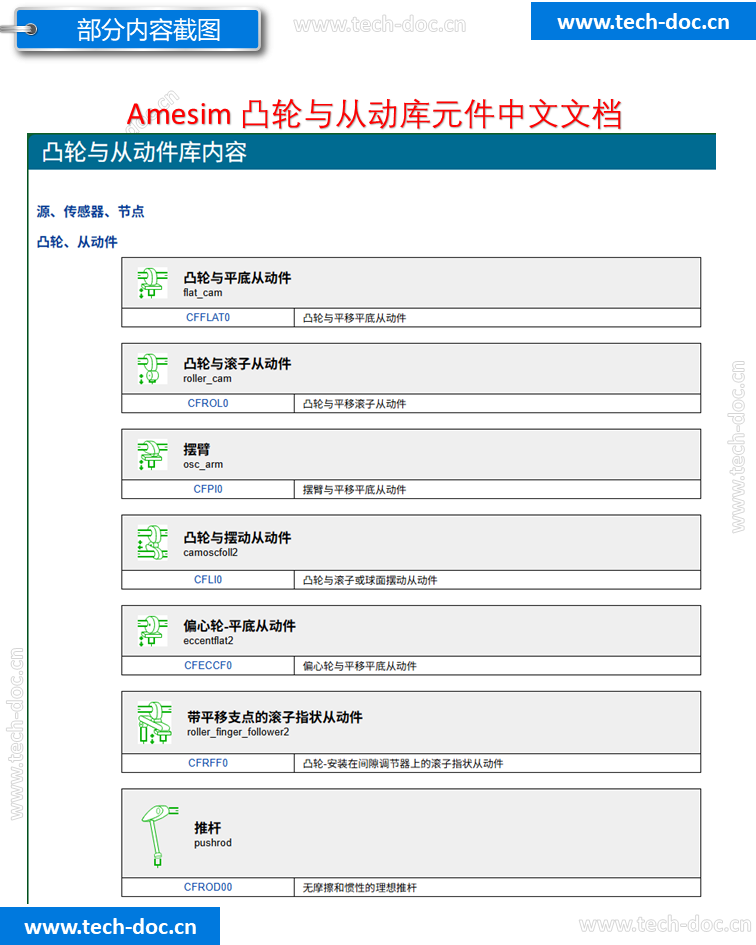Open the CFROD00 submodel link
The width and height of the screenshot is (756, 945).
pos(208,887)
